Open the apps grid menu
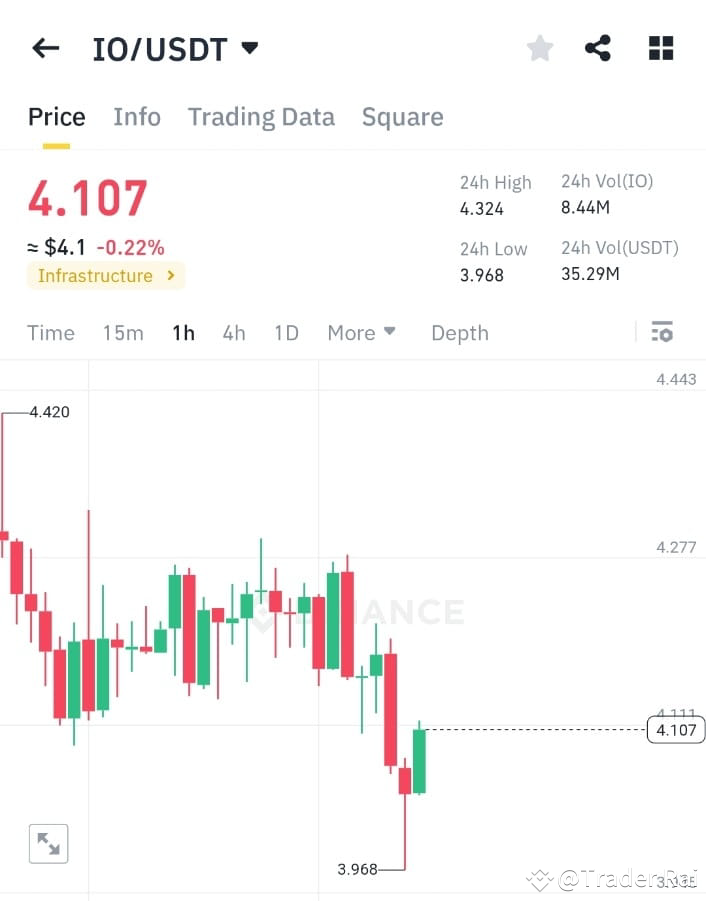This screenshot has width=706, height=901. 660,47
